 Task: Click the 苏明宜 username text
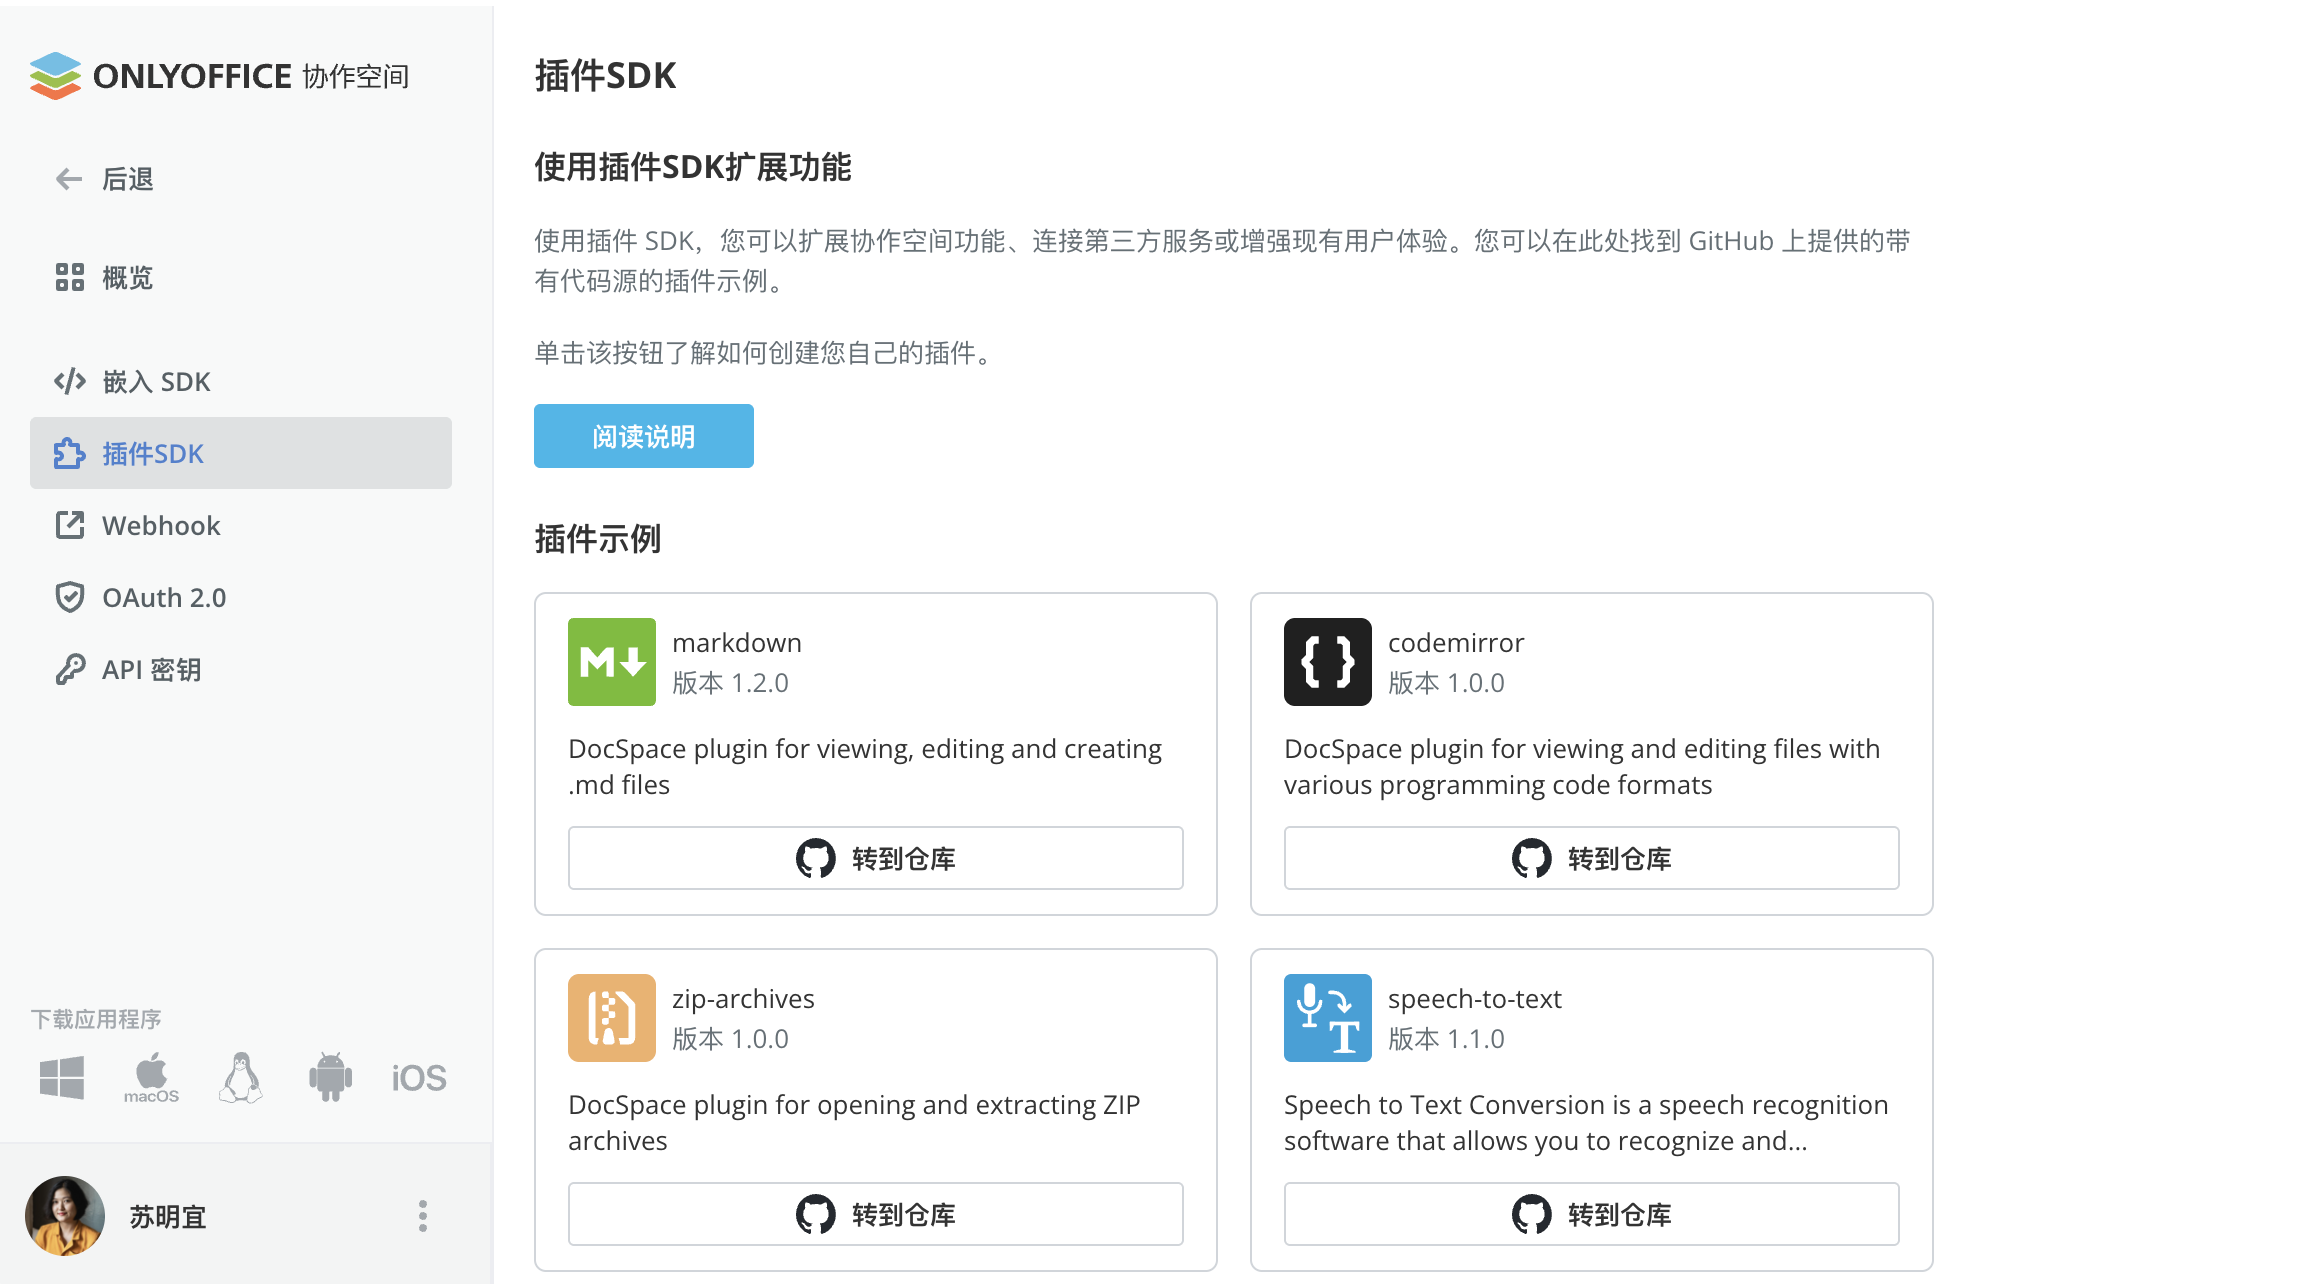168,1216
